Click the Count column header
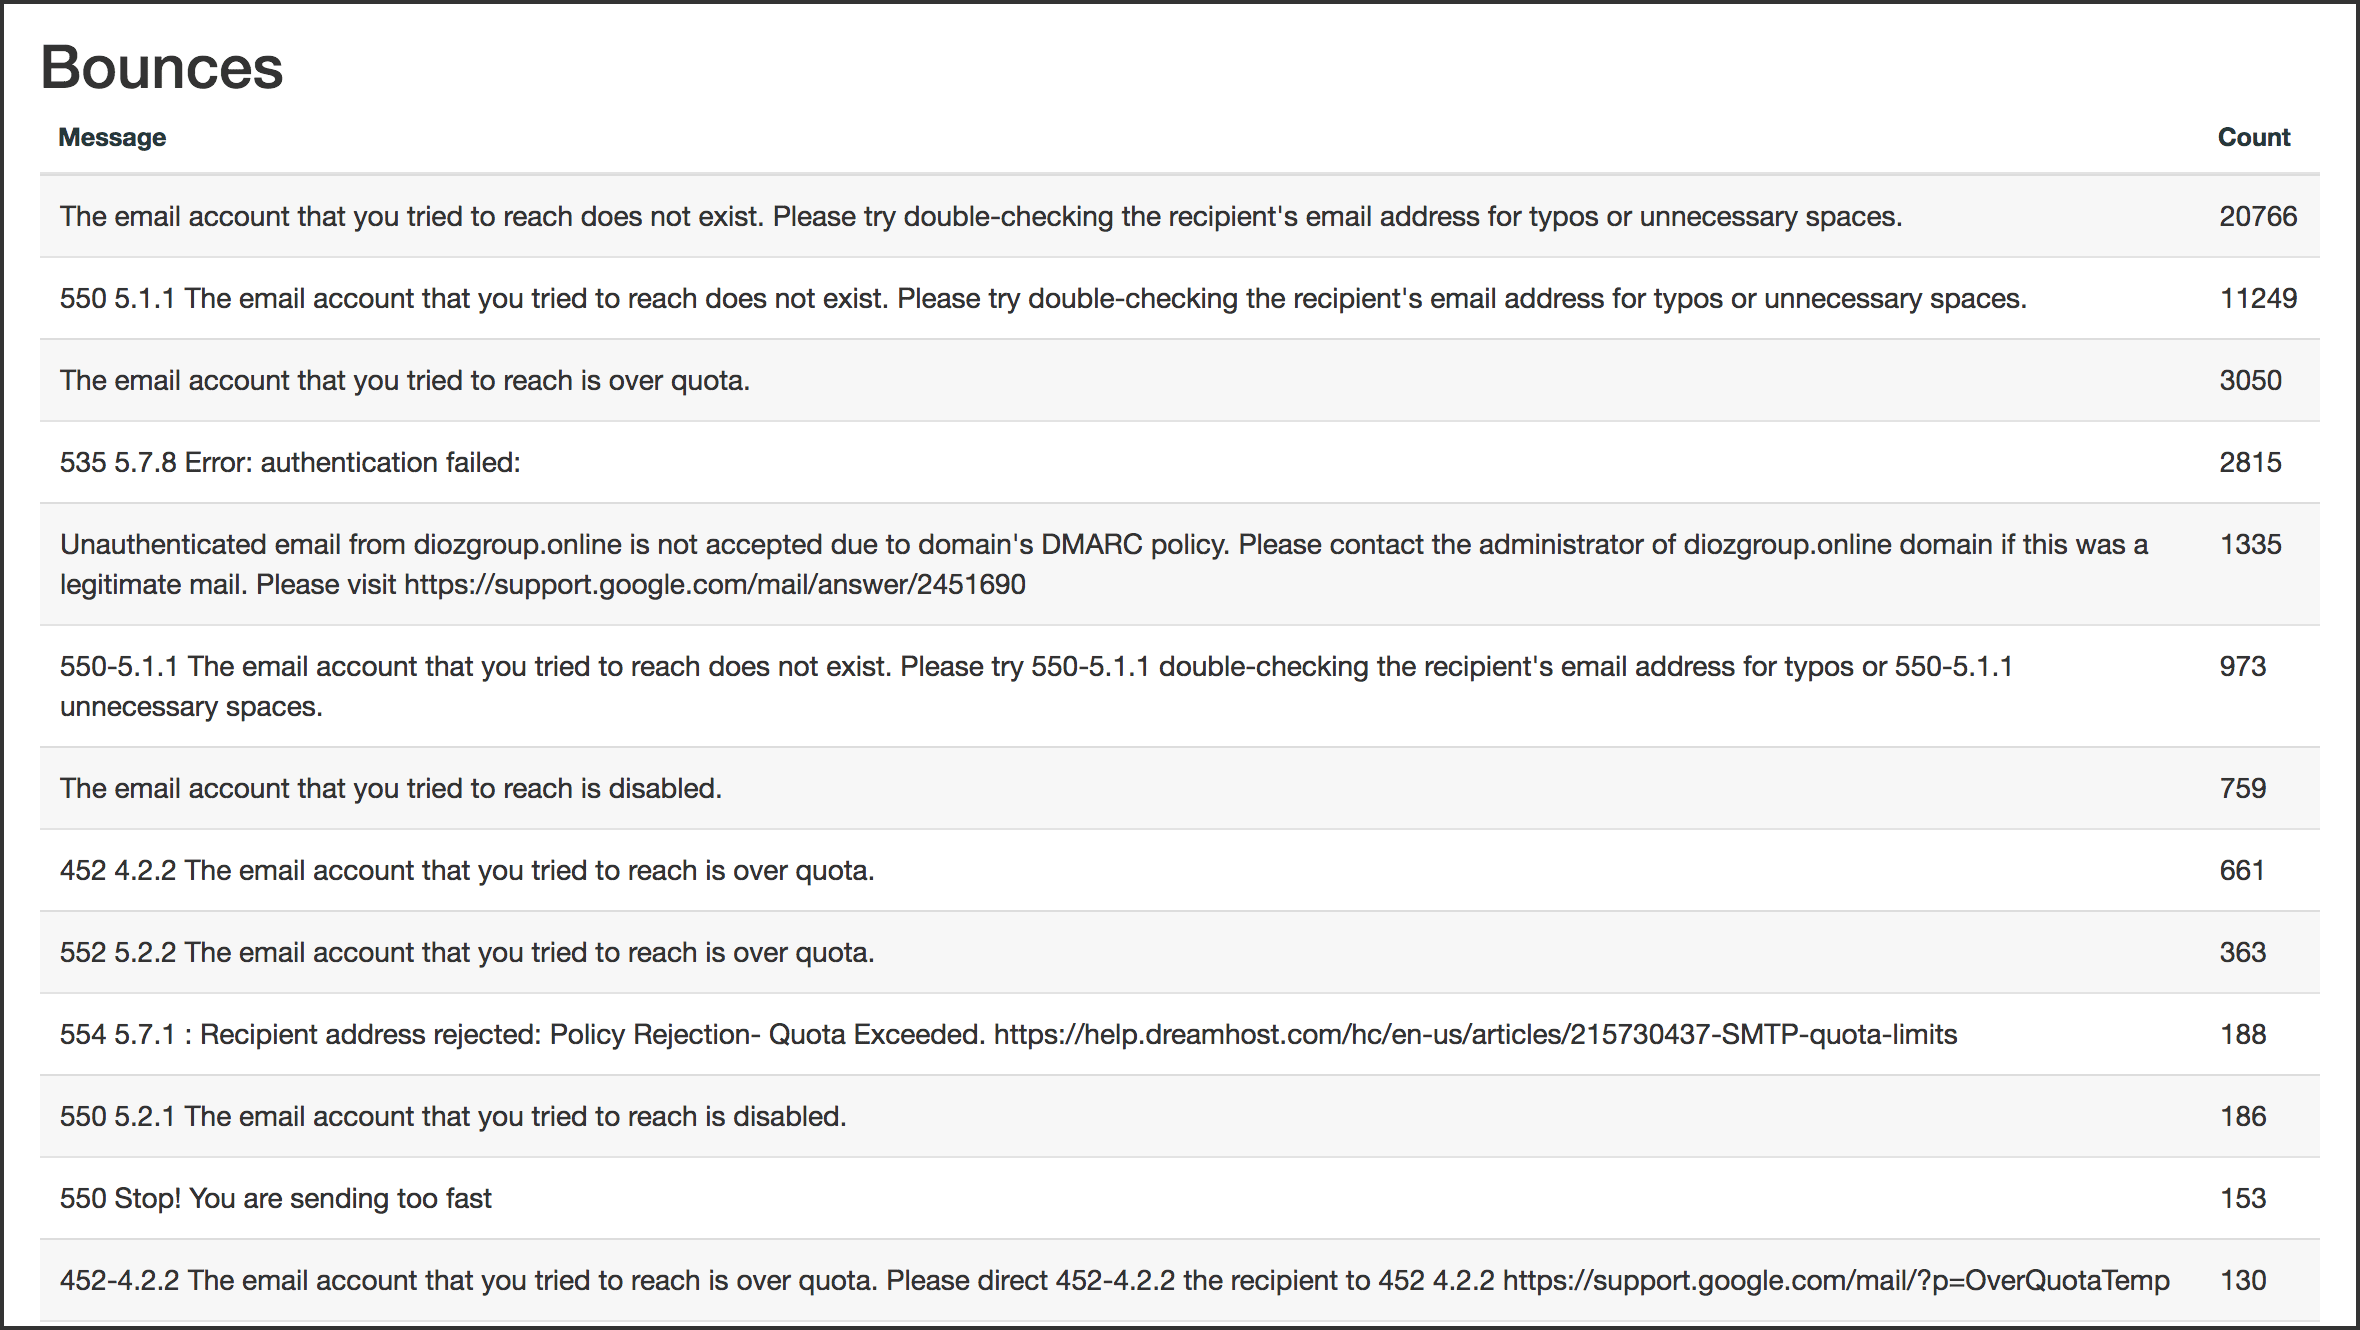Image resolution: width=2360 pixels, height=1330 pixels. [2253, 137]
